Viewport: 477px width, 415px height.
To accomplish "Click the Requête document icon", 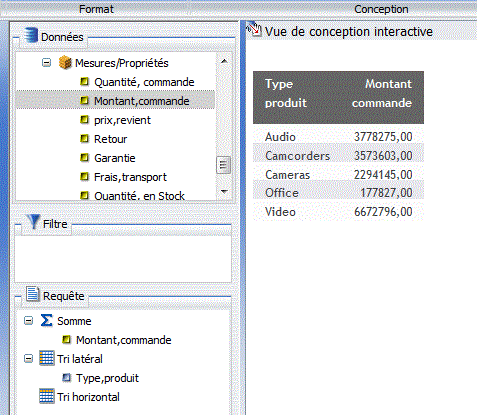I will [x=33, y=294].
